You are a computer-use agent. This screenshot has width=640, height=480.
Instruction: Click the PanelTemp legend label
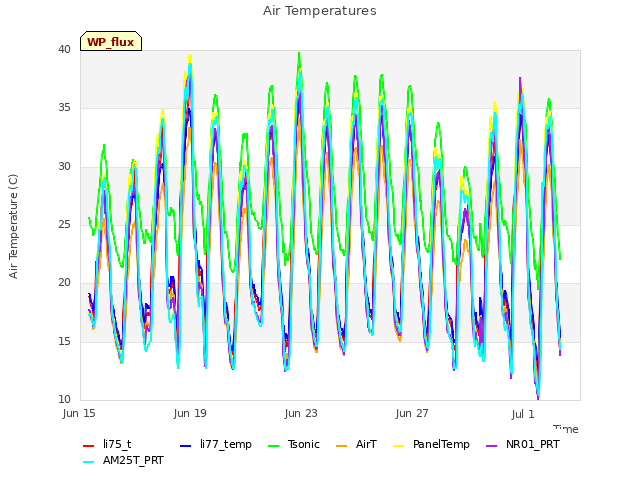point(441,444)
